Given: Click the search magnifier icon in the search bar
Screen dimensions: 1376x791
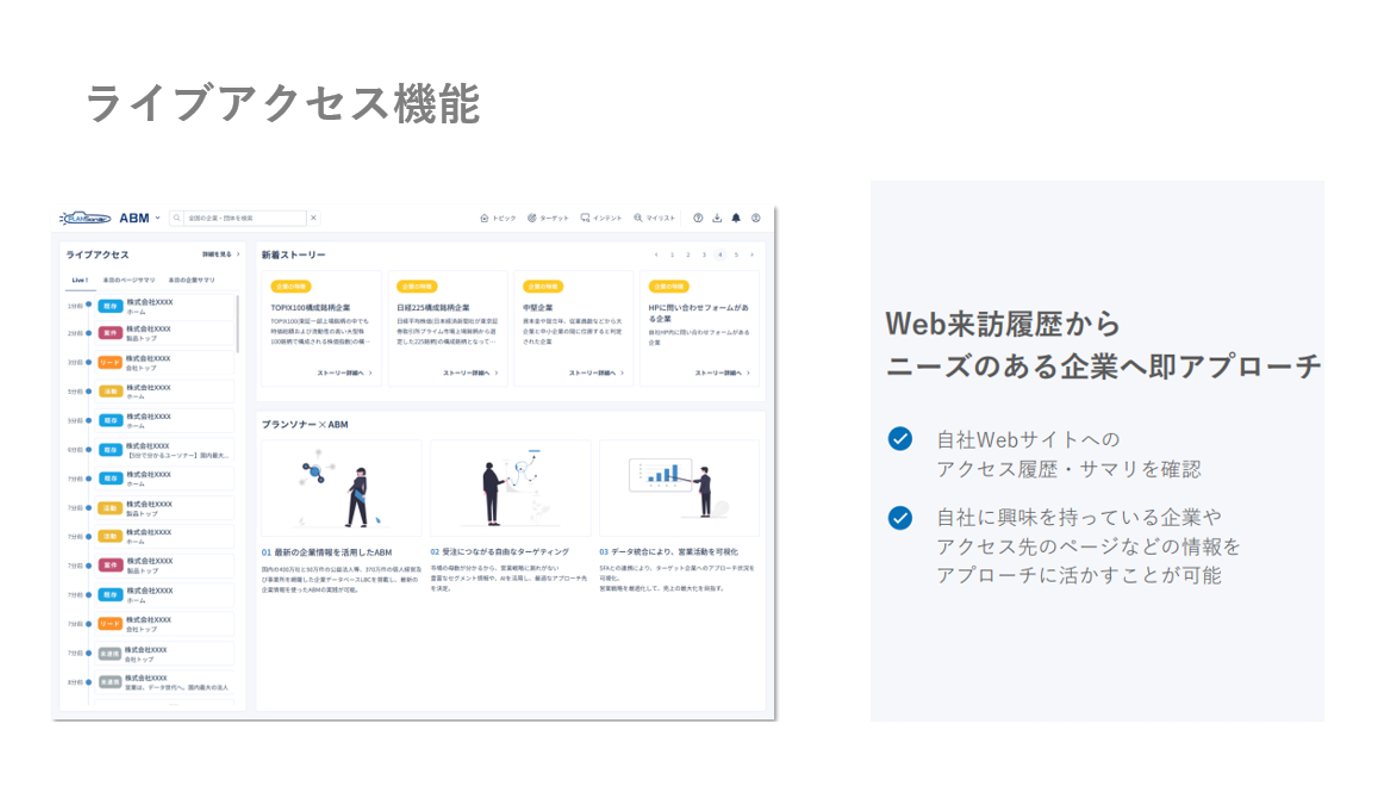Looking at the screenshot, I should pos(176,217).
